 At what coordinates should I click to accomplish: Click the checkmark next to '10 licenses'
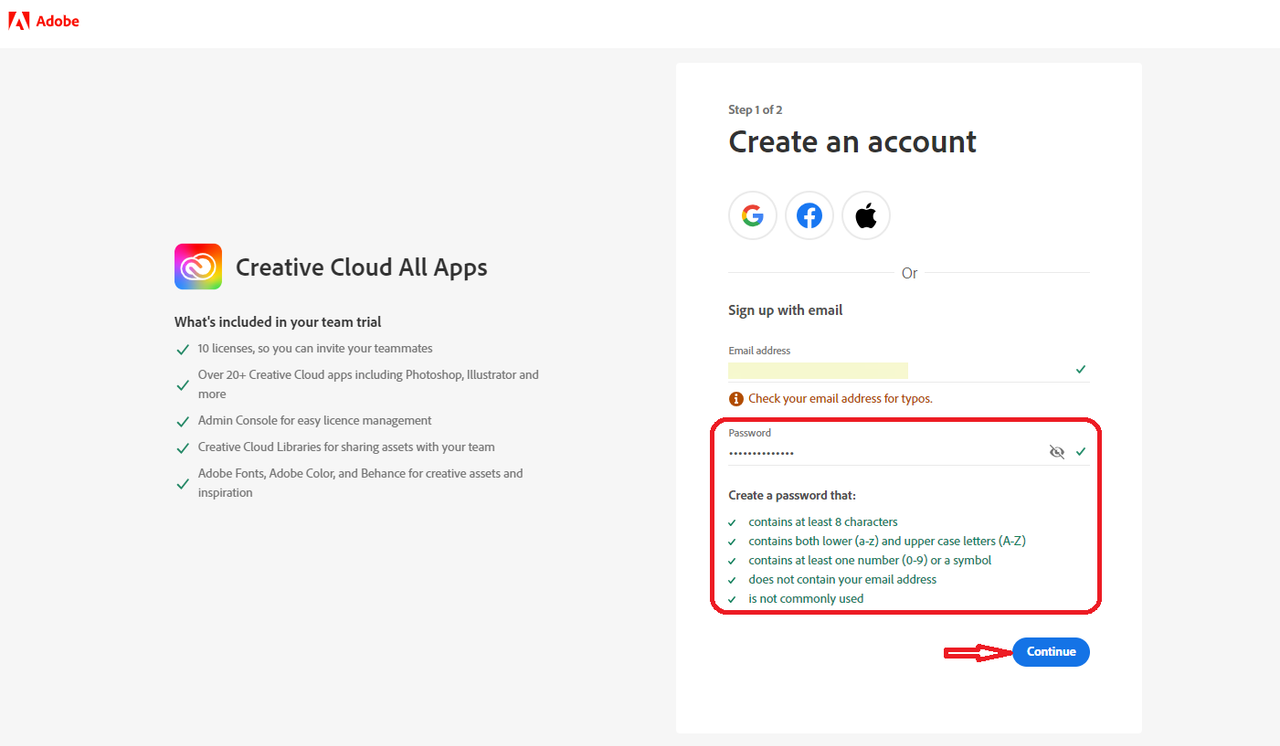pyautogui.click(x=182, y=350)
